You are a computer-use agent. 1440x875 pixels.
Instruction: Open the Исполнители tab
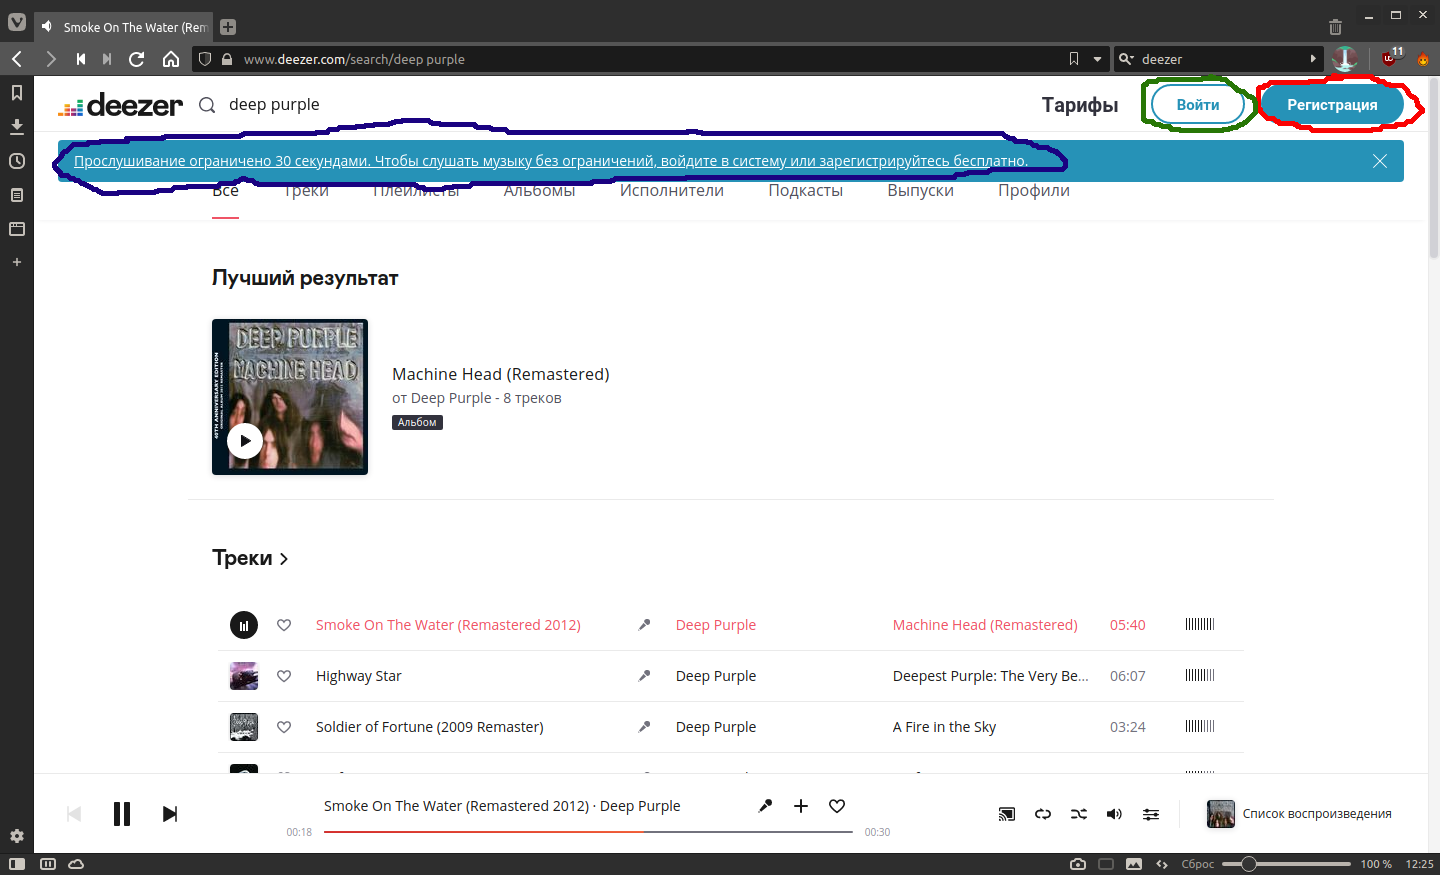click(x=672, y=190)
